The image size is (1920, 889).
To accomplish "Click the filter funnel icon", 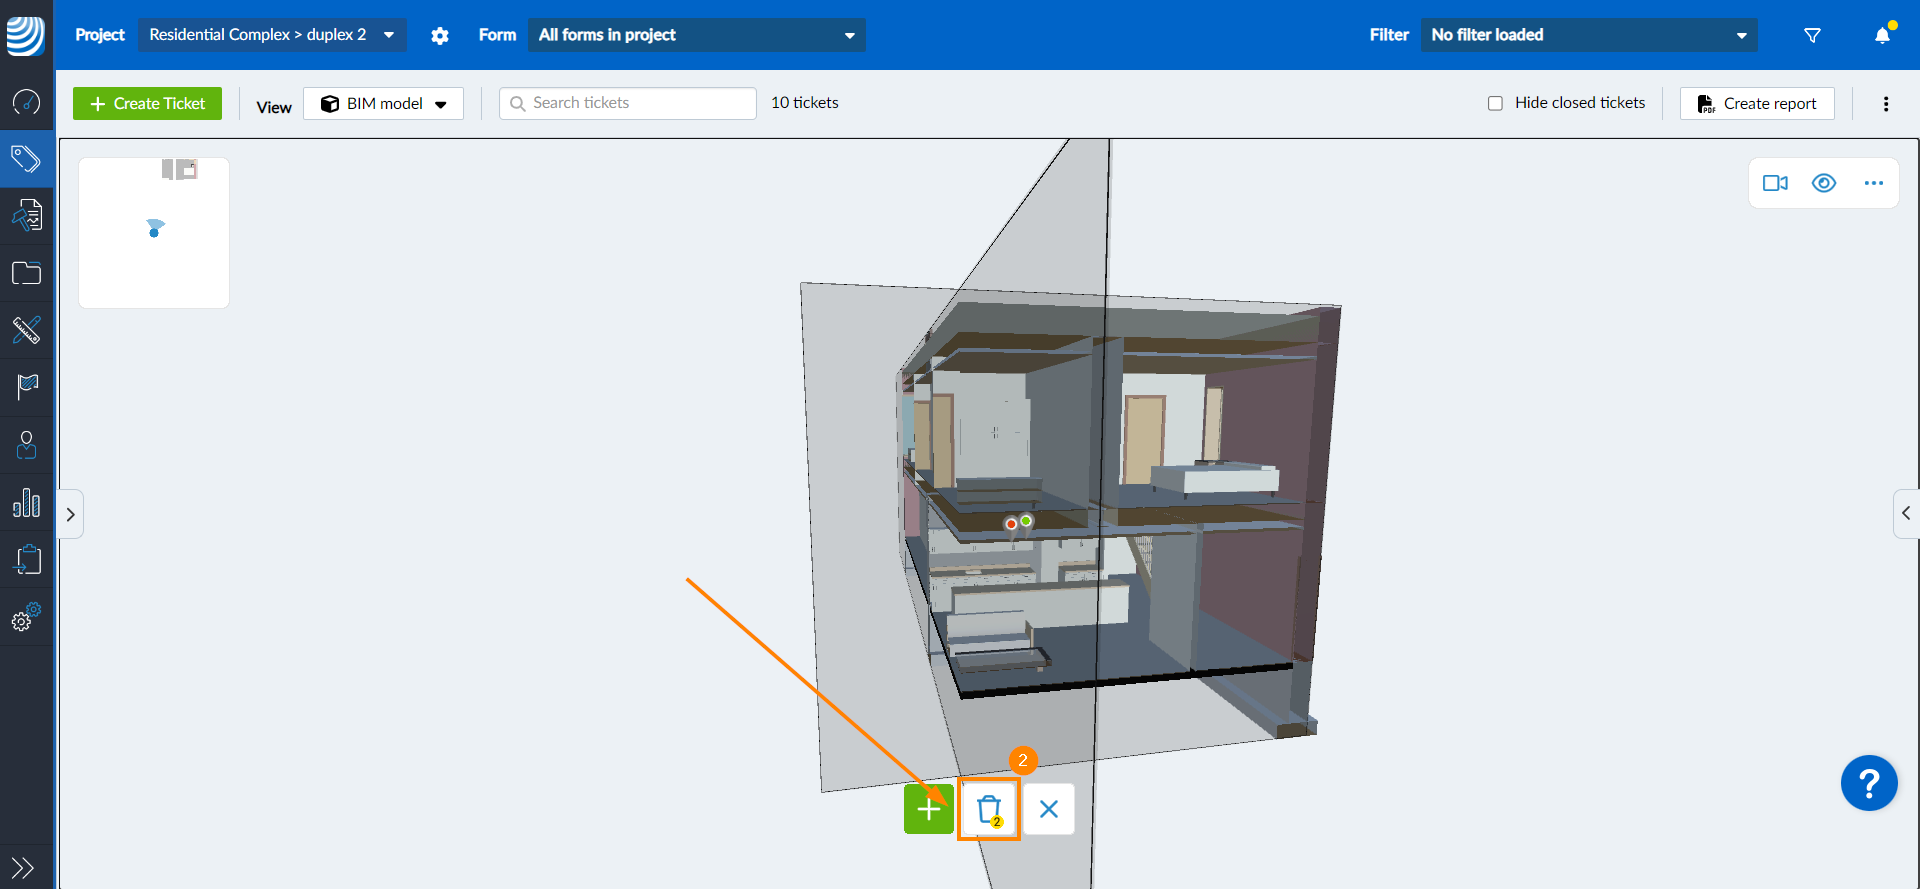I will (x=1812, y=35).
